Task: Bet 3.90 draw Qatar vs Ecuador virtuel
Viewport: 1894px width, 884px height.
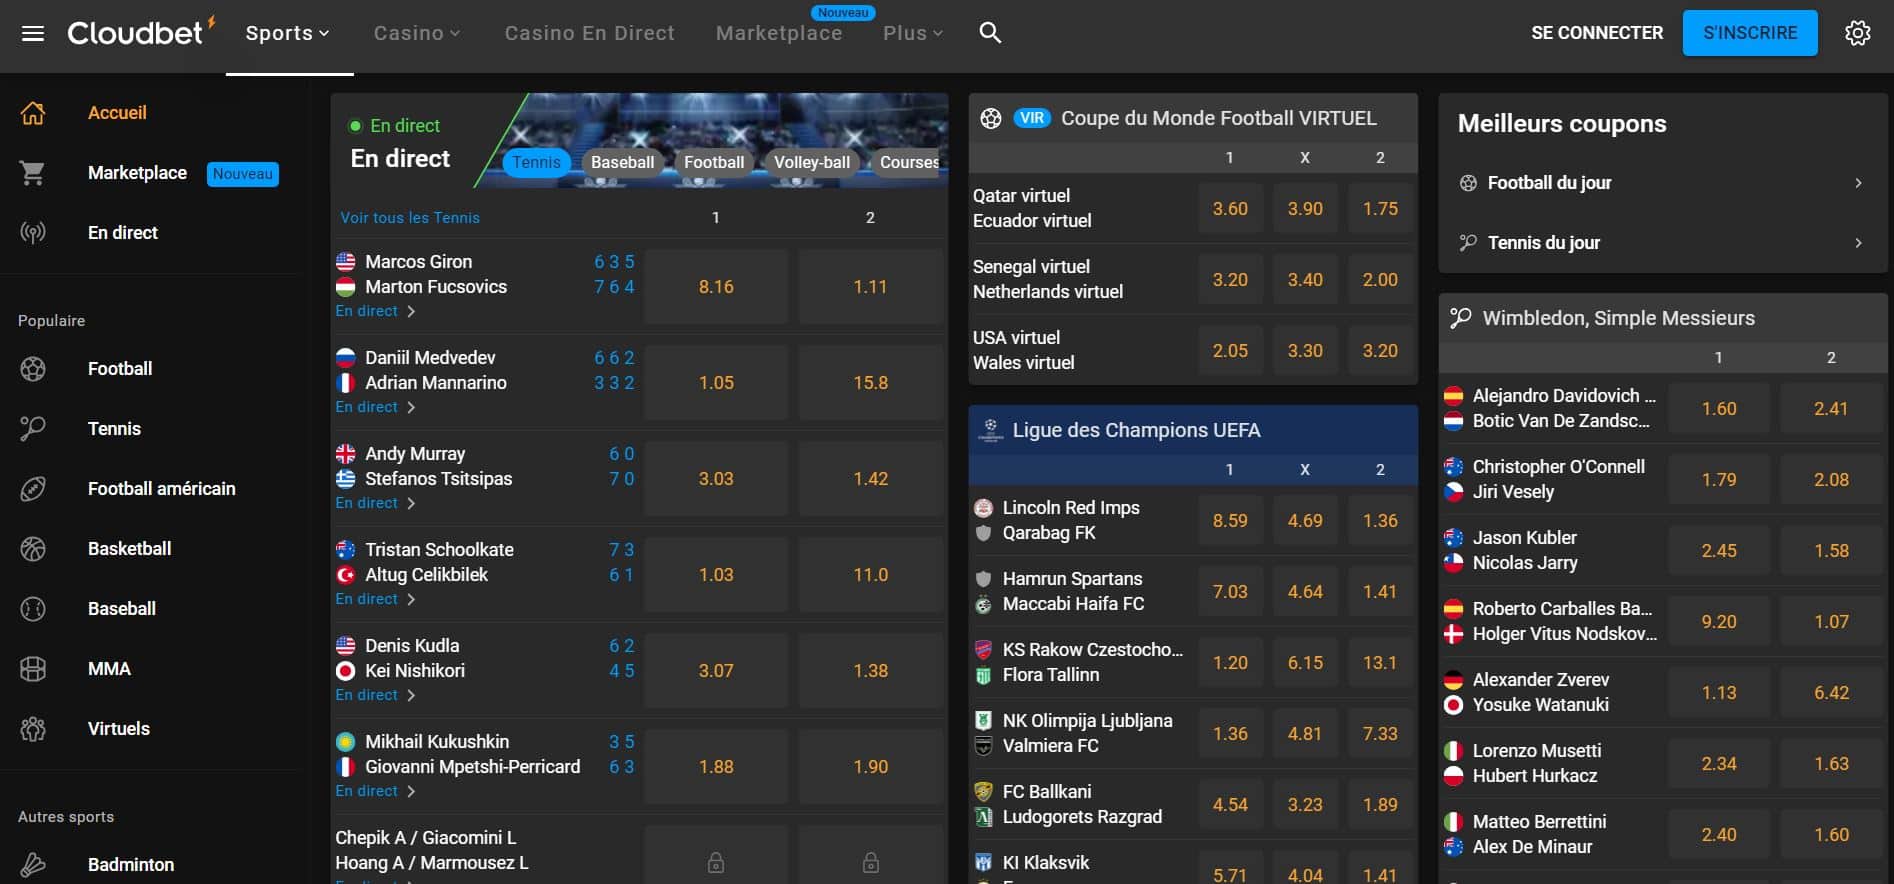Action: [1305, 208]
